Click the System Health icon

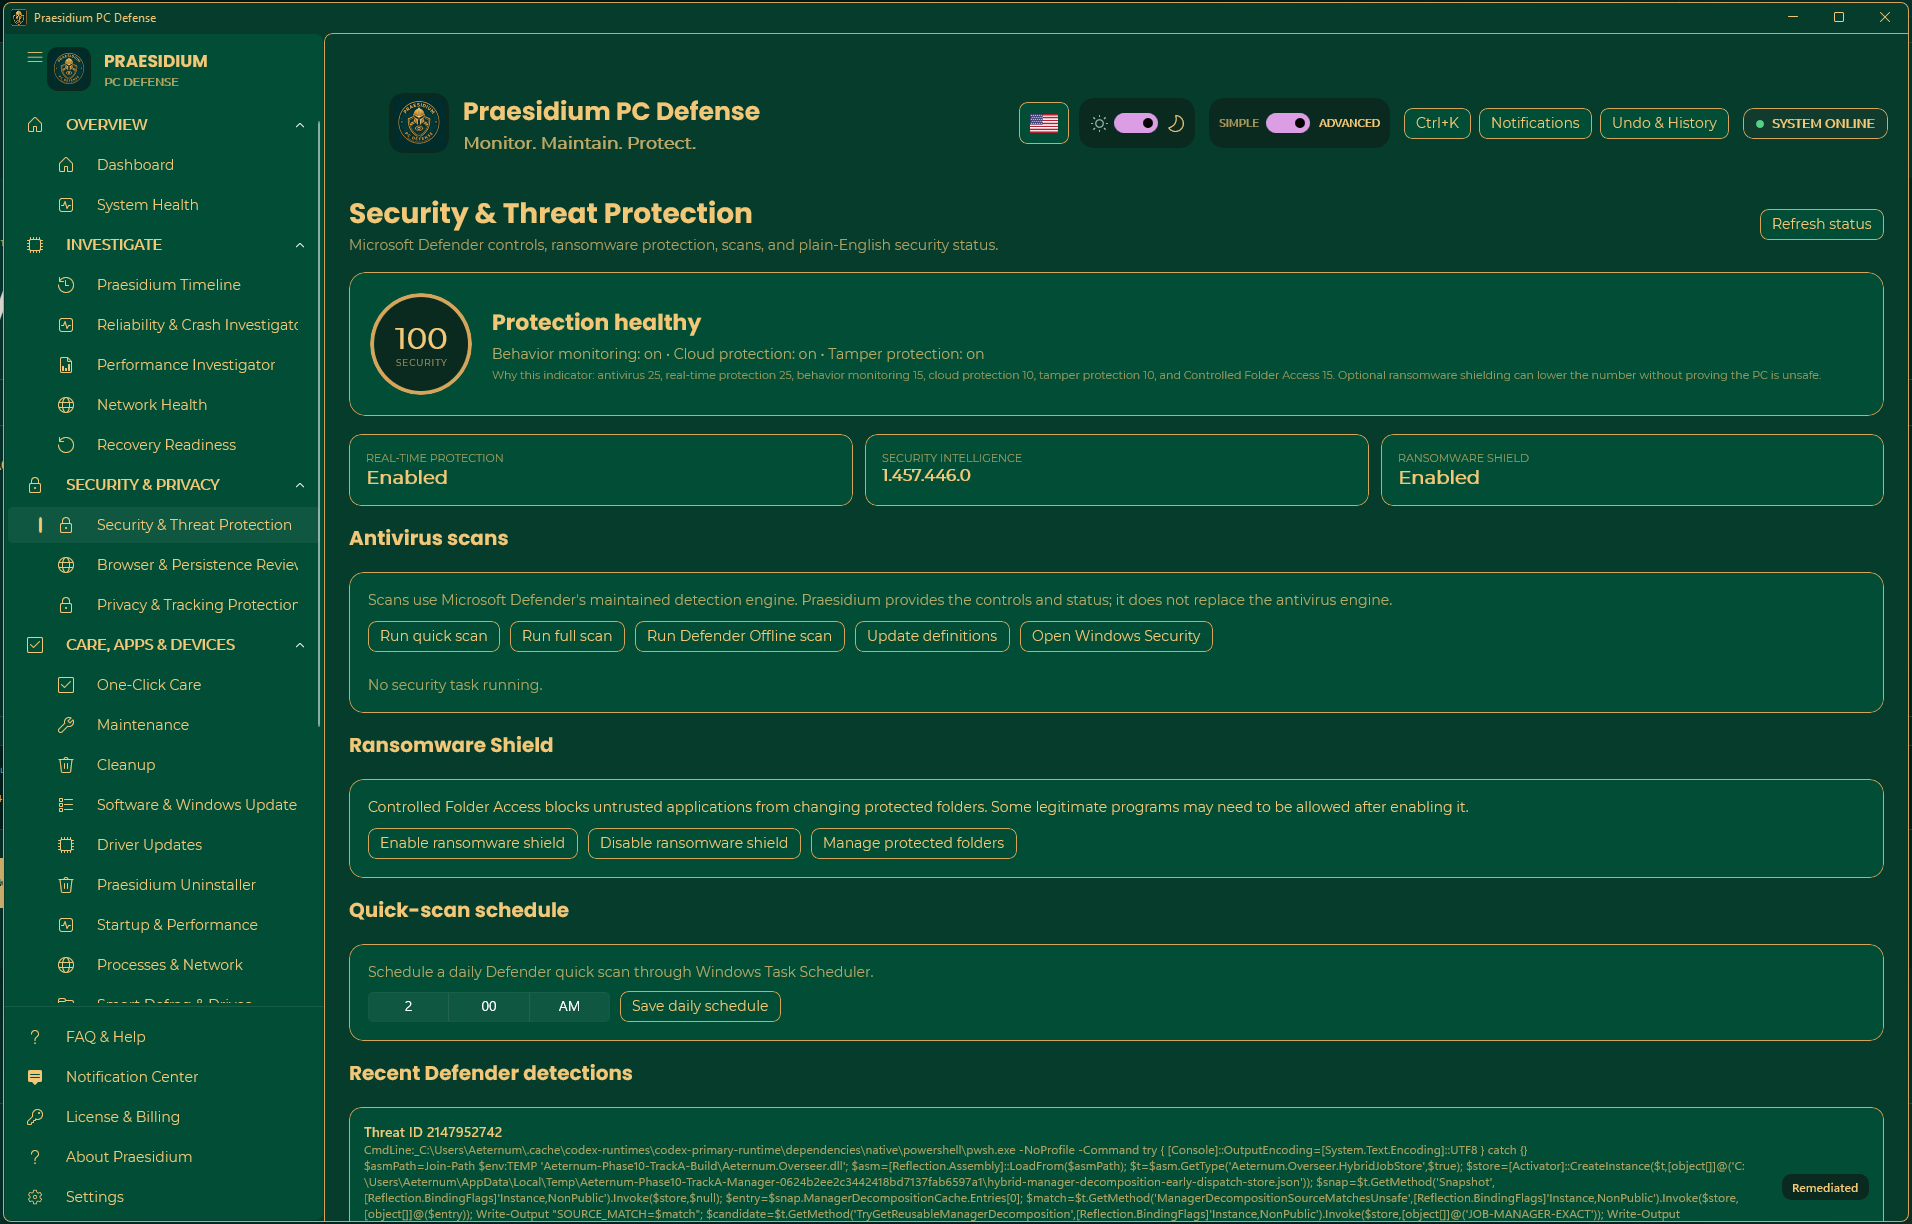[66, 205]
